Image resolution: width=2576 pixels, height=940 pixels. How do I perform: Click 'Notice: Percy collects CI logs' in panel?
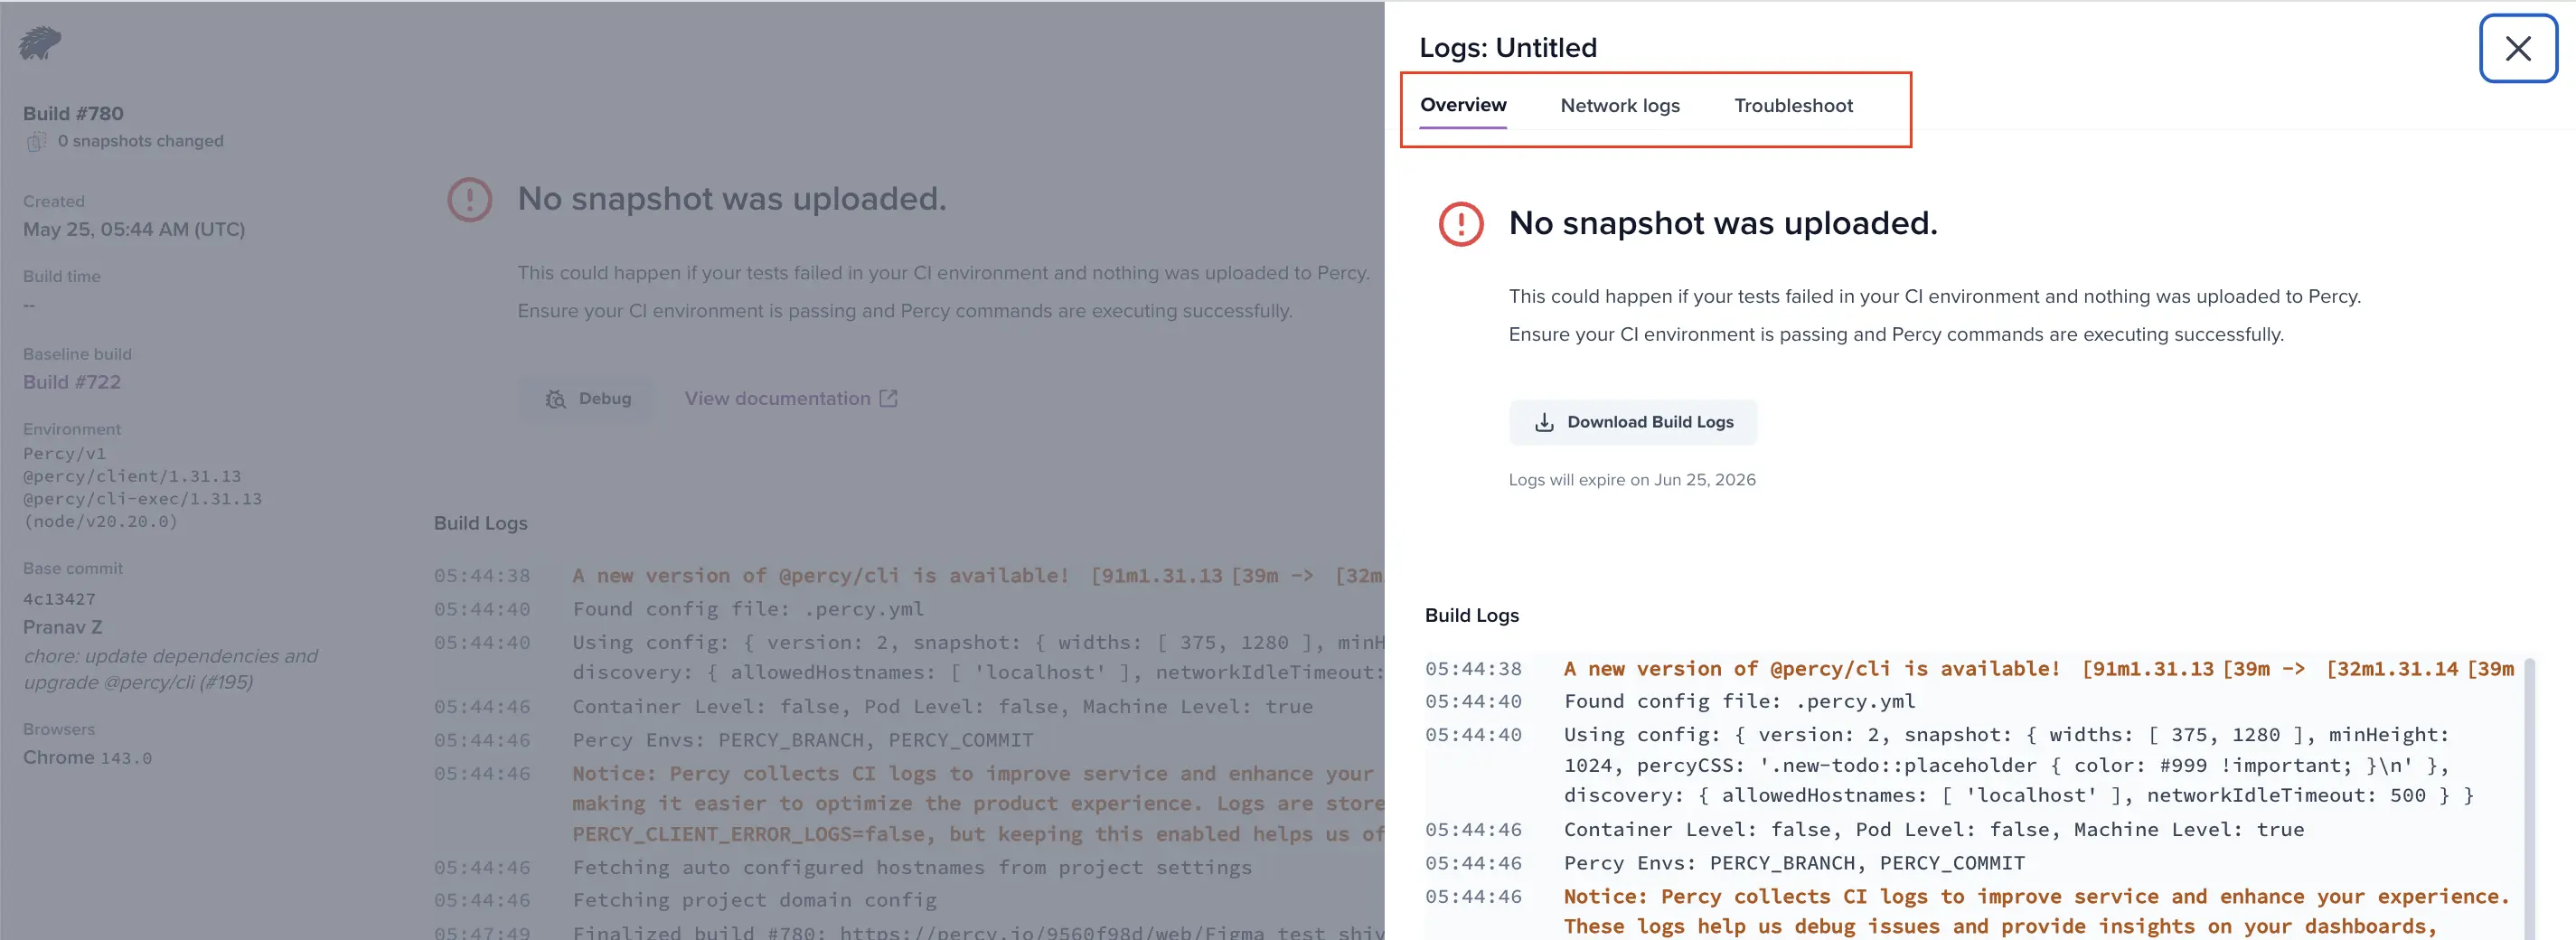[2037, 912]
